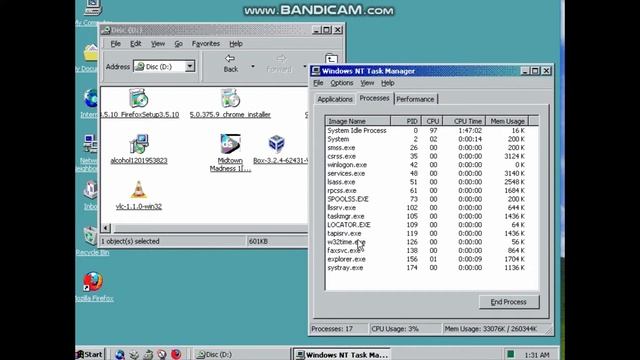This screenshot has height=360, width=640.
Task: Click the red Firefox quick launch icon
Action: (176, 354)
